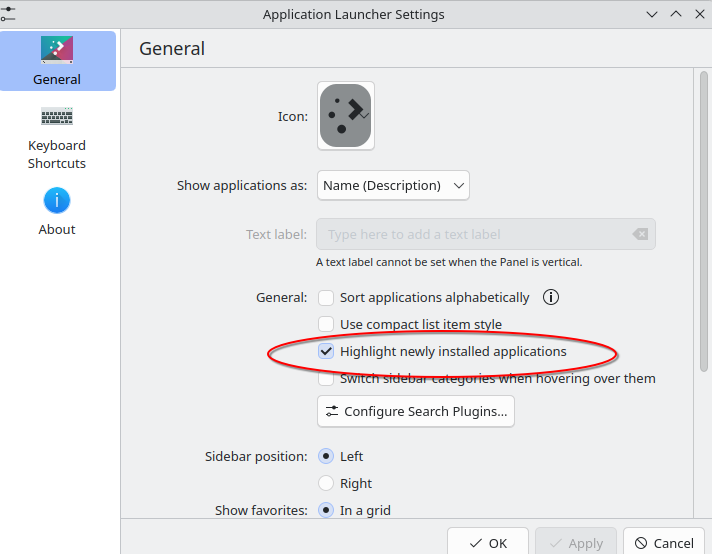Select the General sidebar page

tap(57, 61)
